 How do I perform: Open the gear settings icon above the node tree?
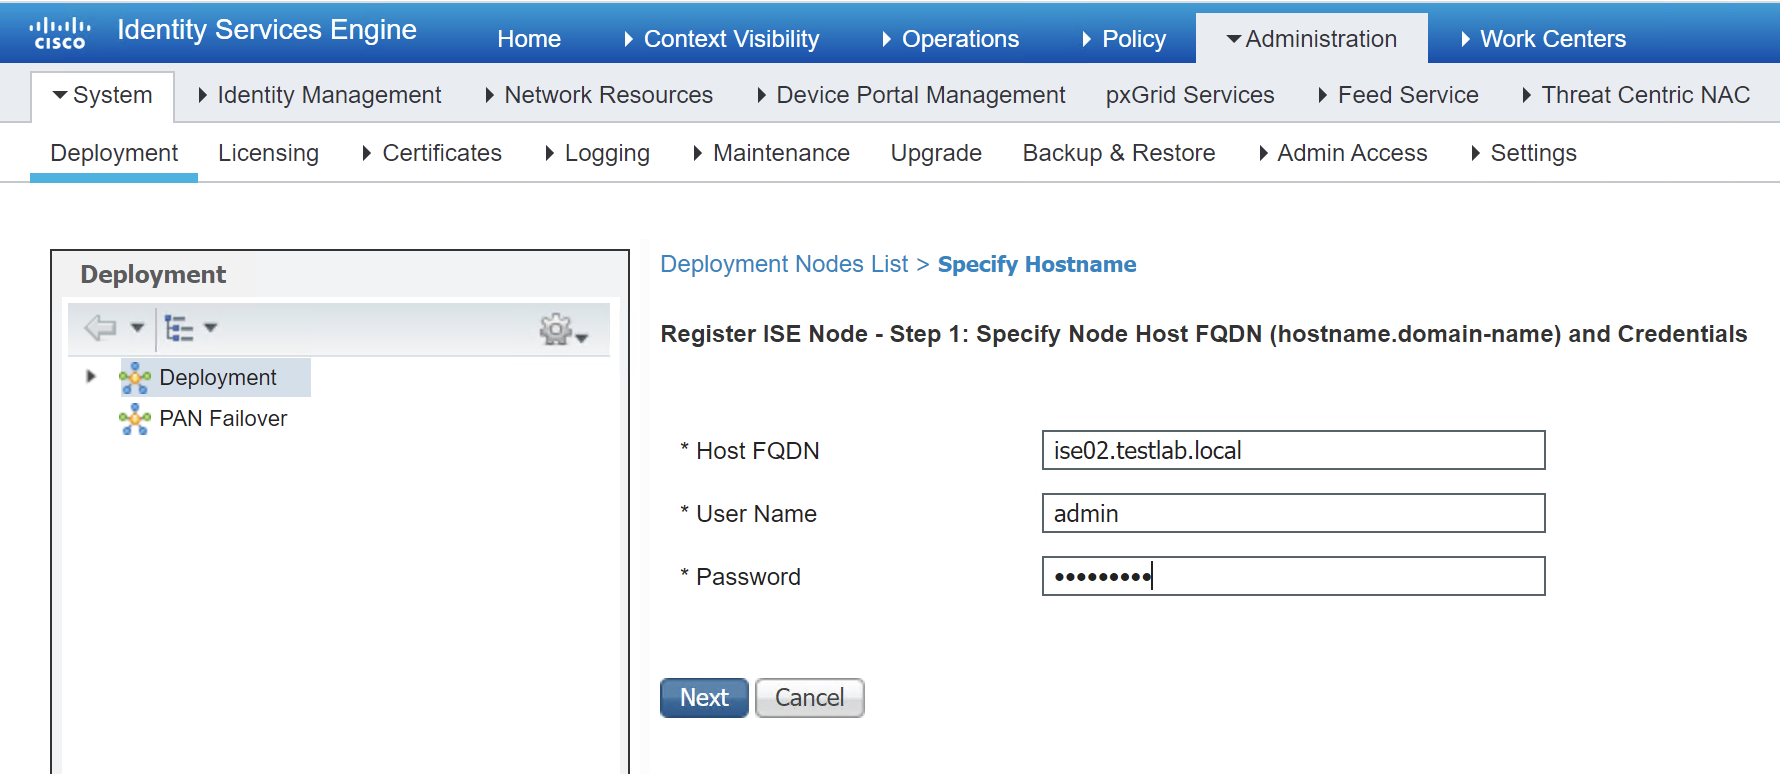pyautogui.click(x=556, y=328)
